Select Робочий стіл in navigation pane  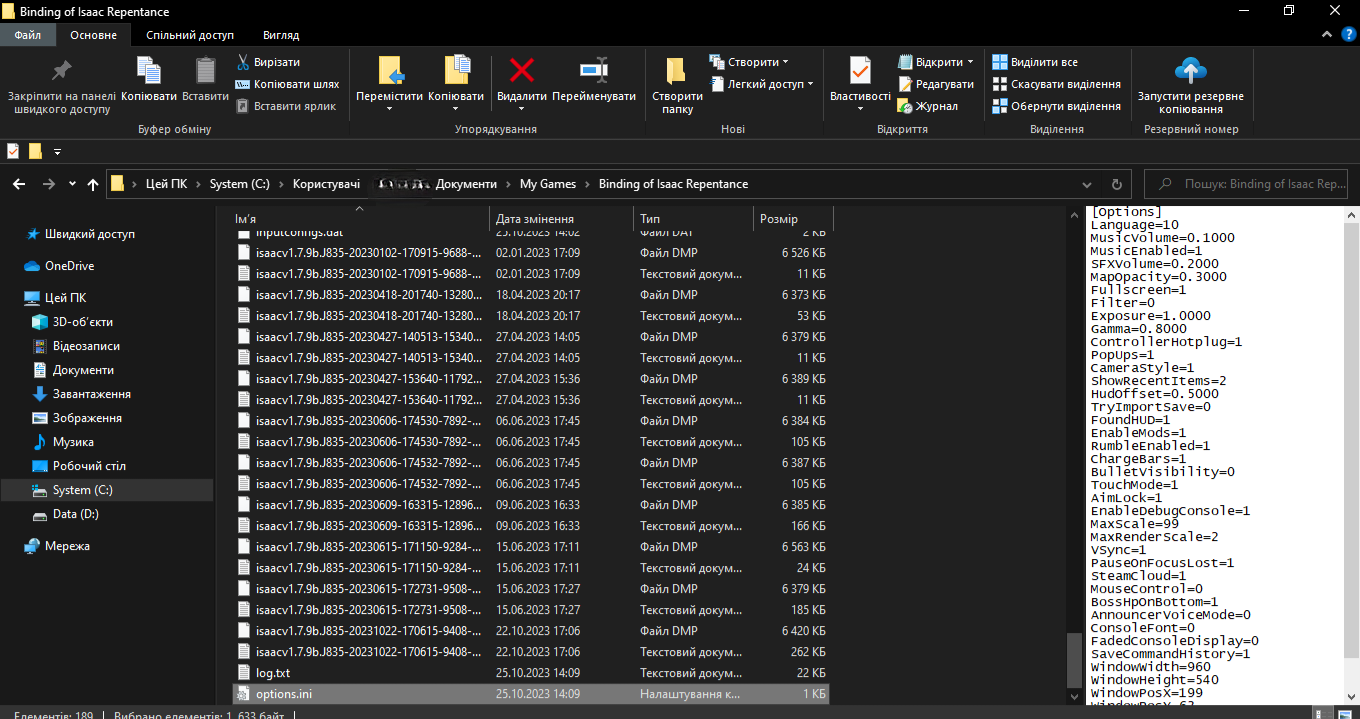coord(89,466)
